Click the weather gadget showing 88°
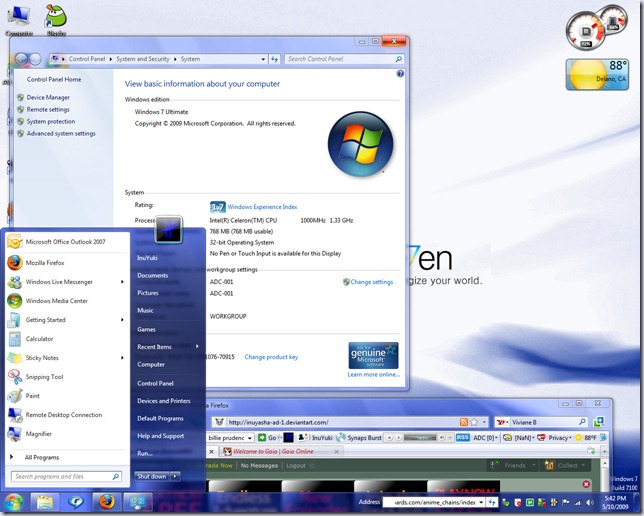The height and width of the screenshot is (516, 644). [597, 74]
